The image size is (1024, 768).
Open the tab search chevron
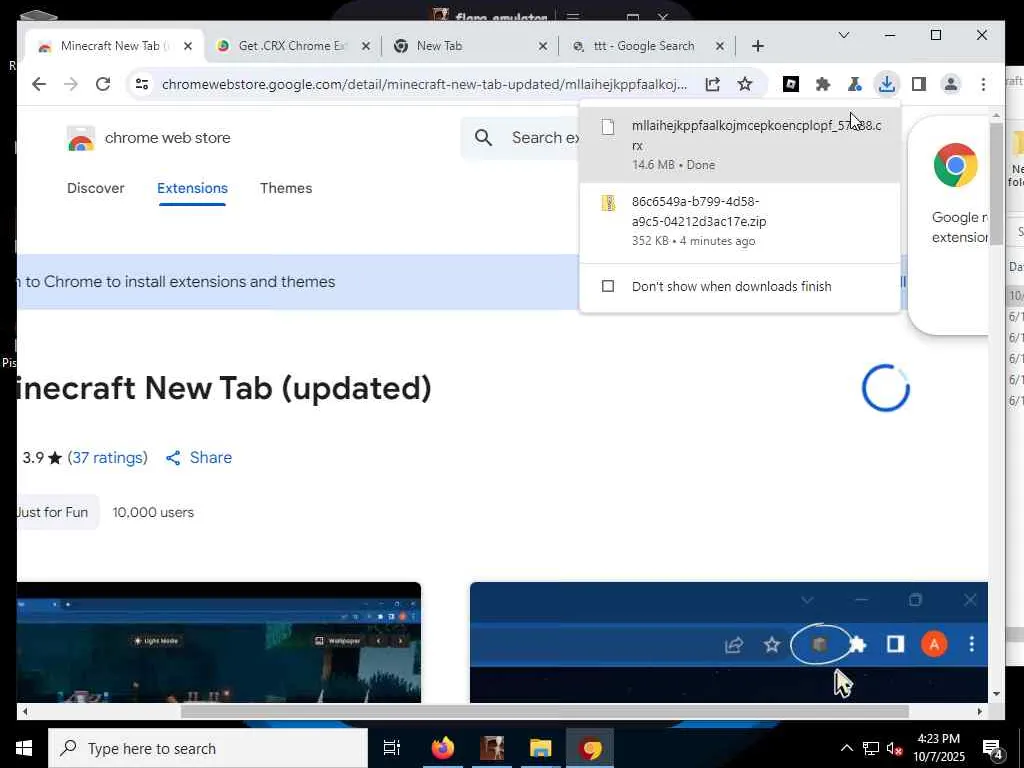click(844, 35)
